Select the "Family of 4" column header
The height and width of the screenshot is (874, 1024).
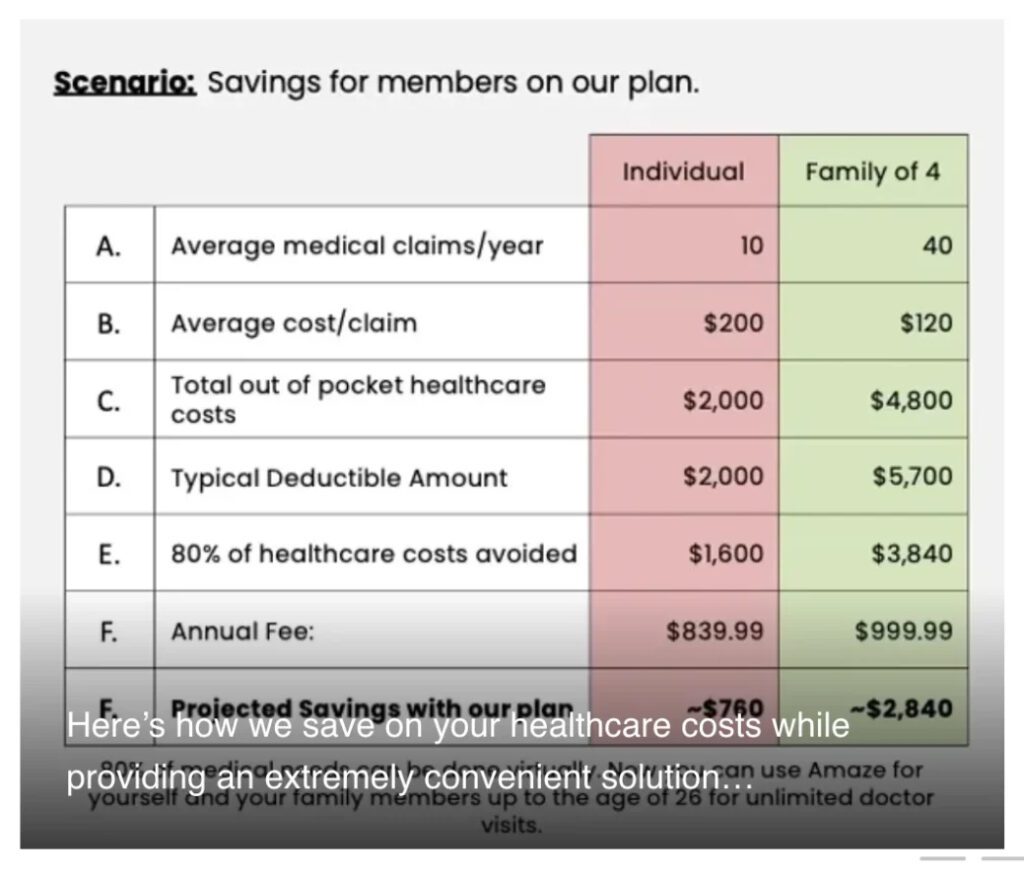tap(873, 171)
